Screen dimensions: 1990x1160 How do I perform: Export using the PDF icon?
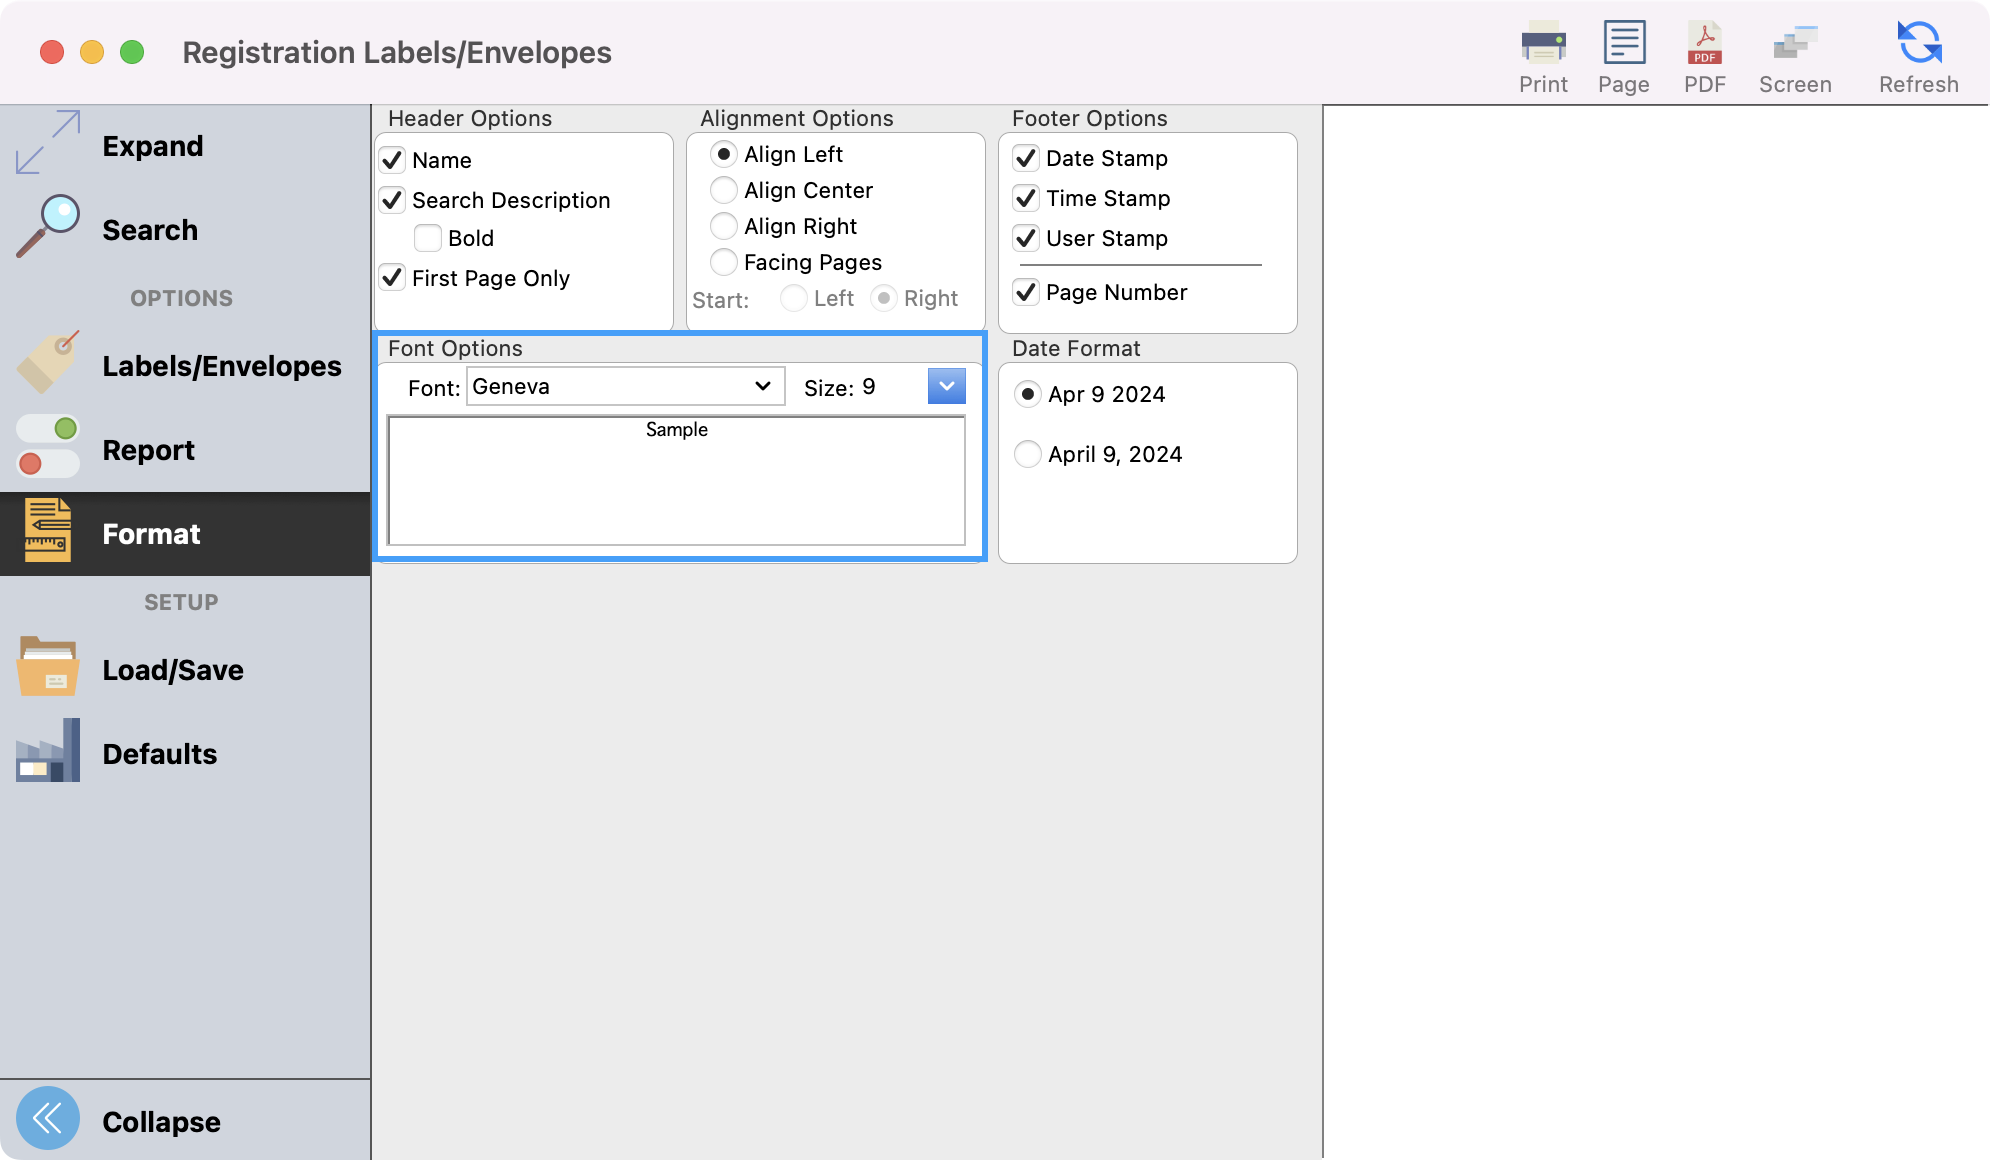point(1704,44)
